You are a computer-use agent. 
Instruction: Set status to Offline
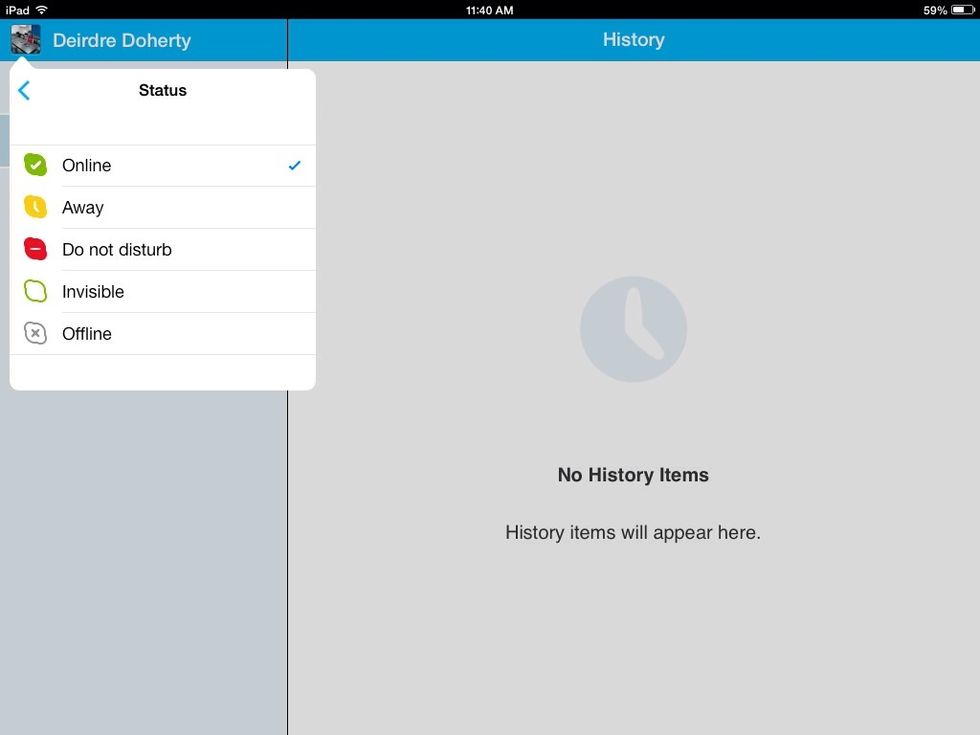tap(87, 333)
